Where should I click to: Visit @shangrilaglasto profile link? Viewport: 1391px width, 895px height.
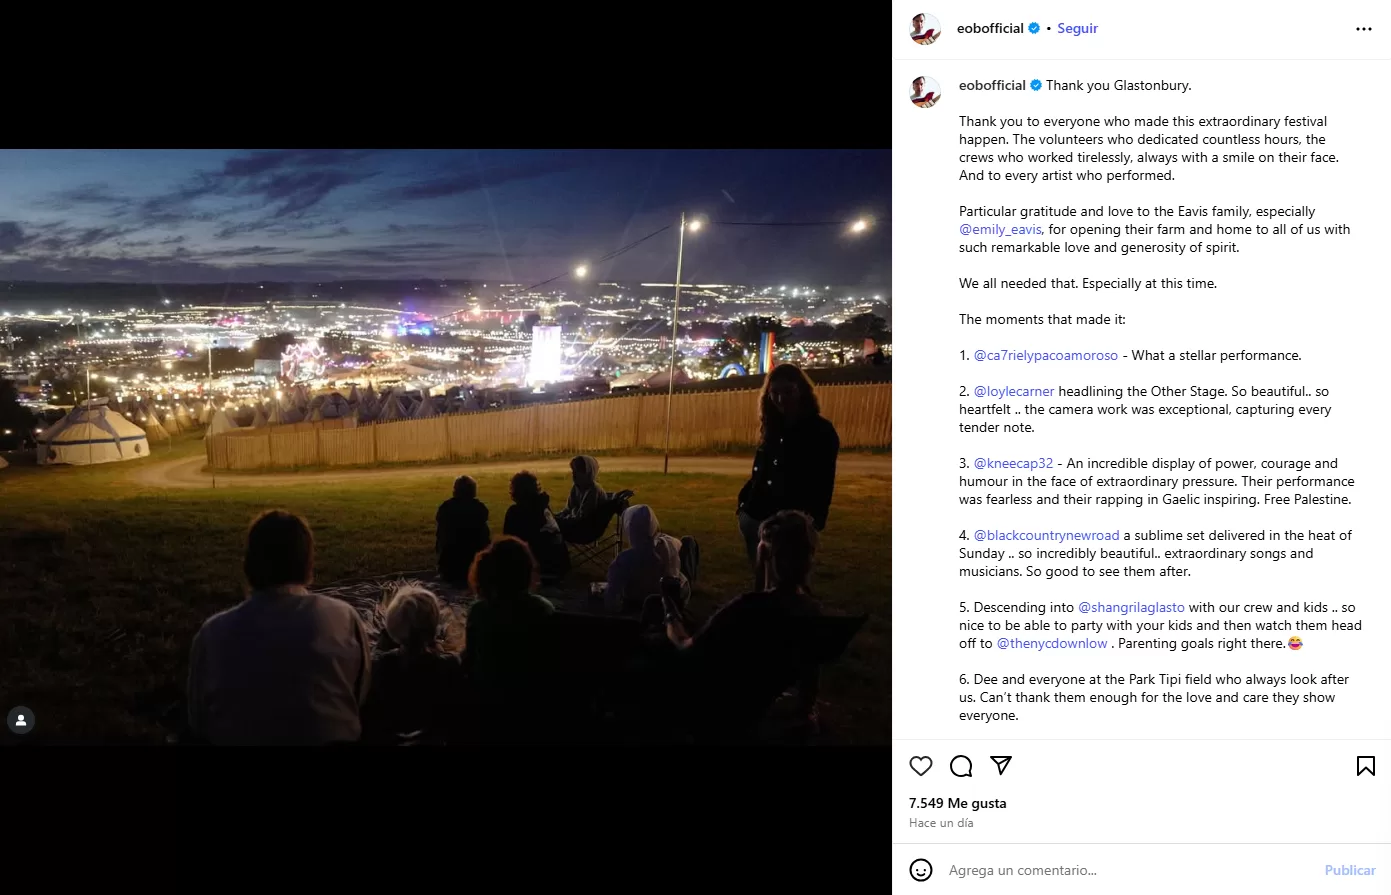pos(1131,607)
